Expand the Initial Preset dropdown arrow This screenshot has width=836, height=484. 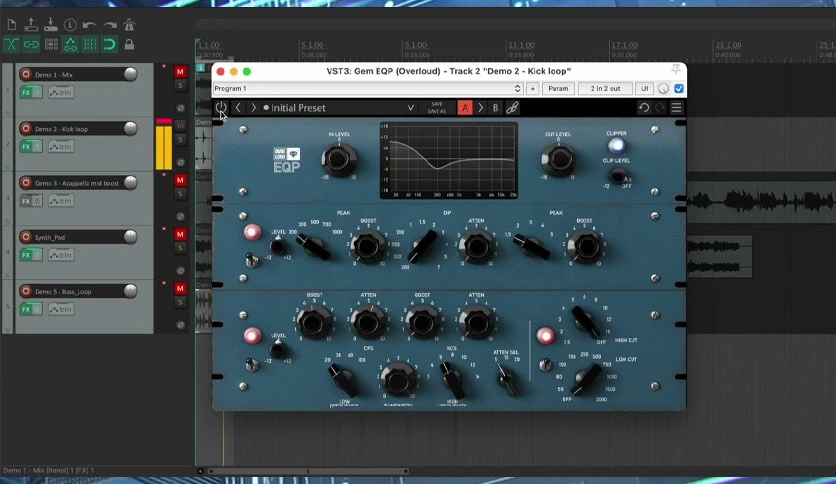[411, 108]
